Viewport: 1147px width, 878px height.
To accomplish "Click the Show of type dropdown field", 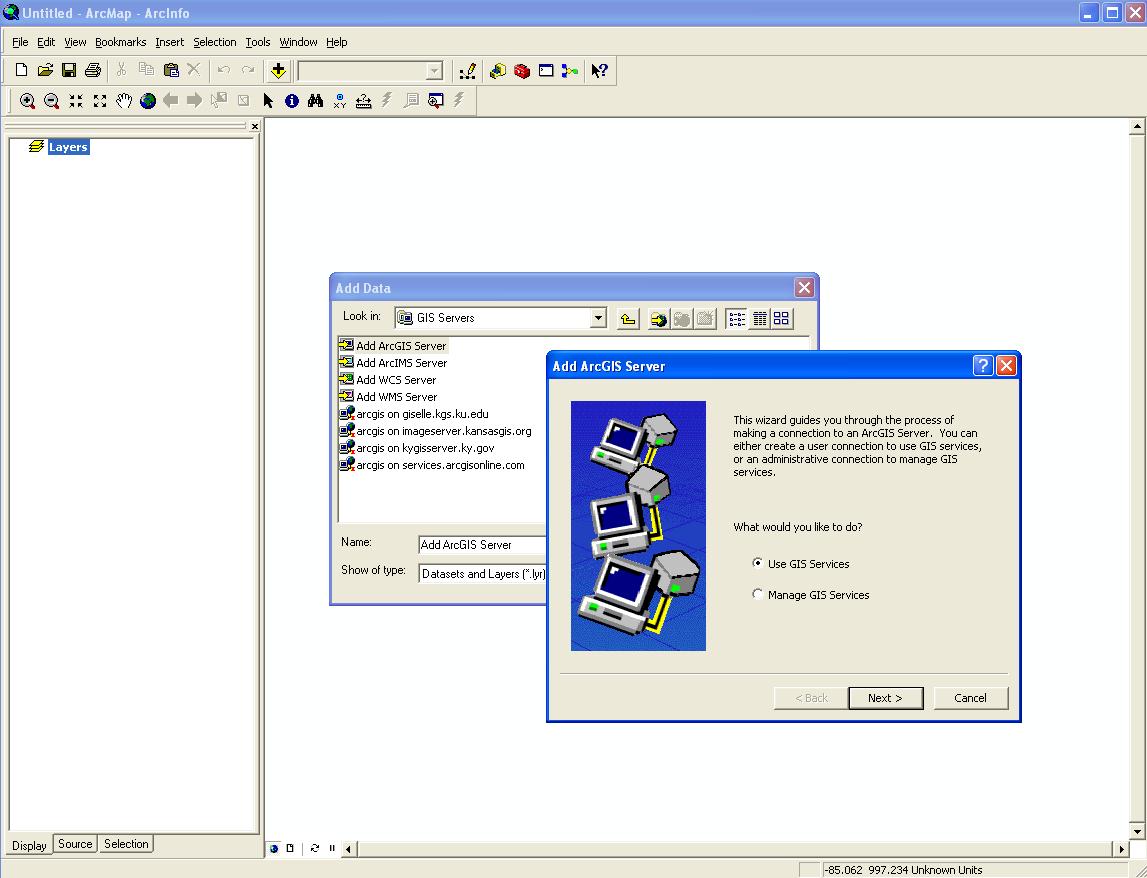I will 483,574.
